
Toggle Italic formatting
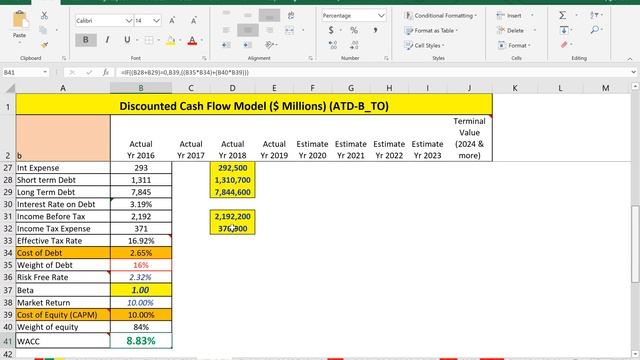coord(107,40)
